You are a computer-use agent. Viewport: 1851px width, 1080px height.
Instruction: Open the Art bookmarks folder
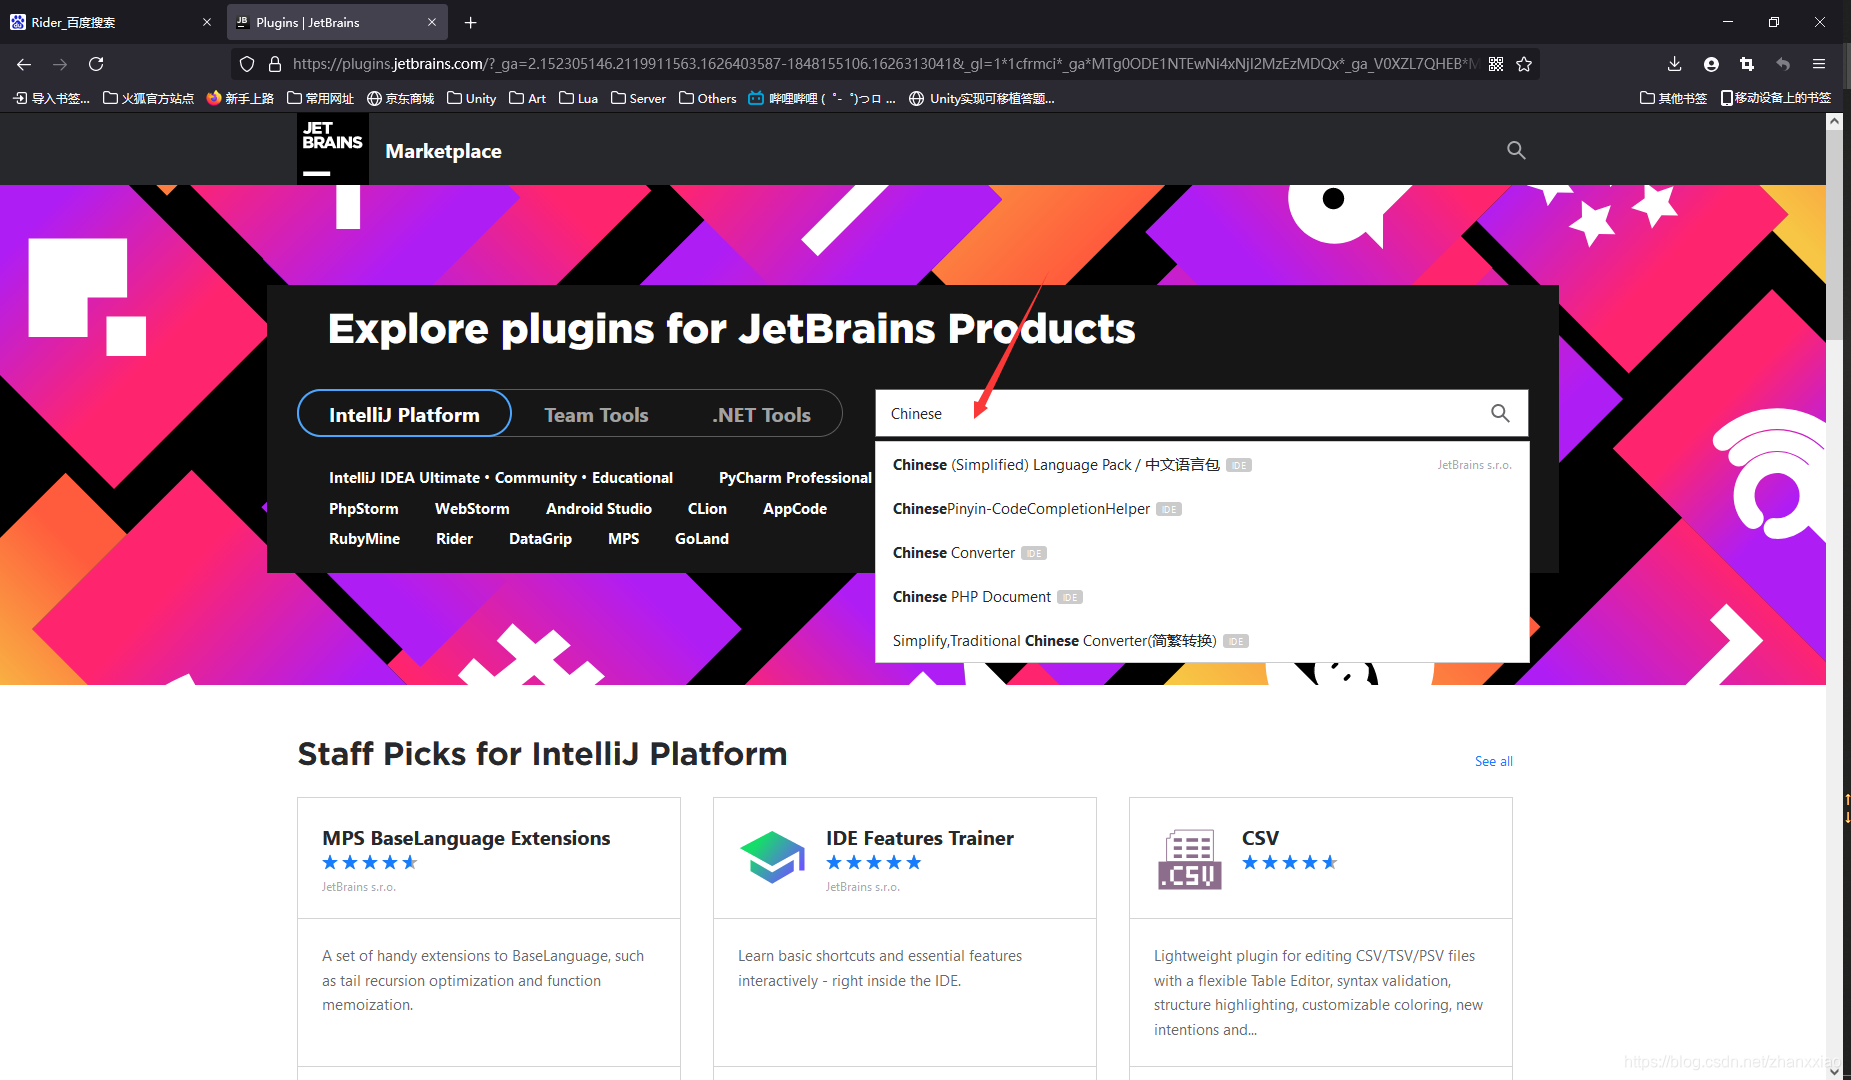point(527,98)
